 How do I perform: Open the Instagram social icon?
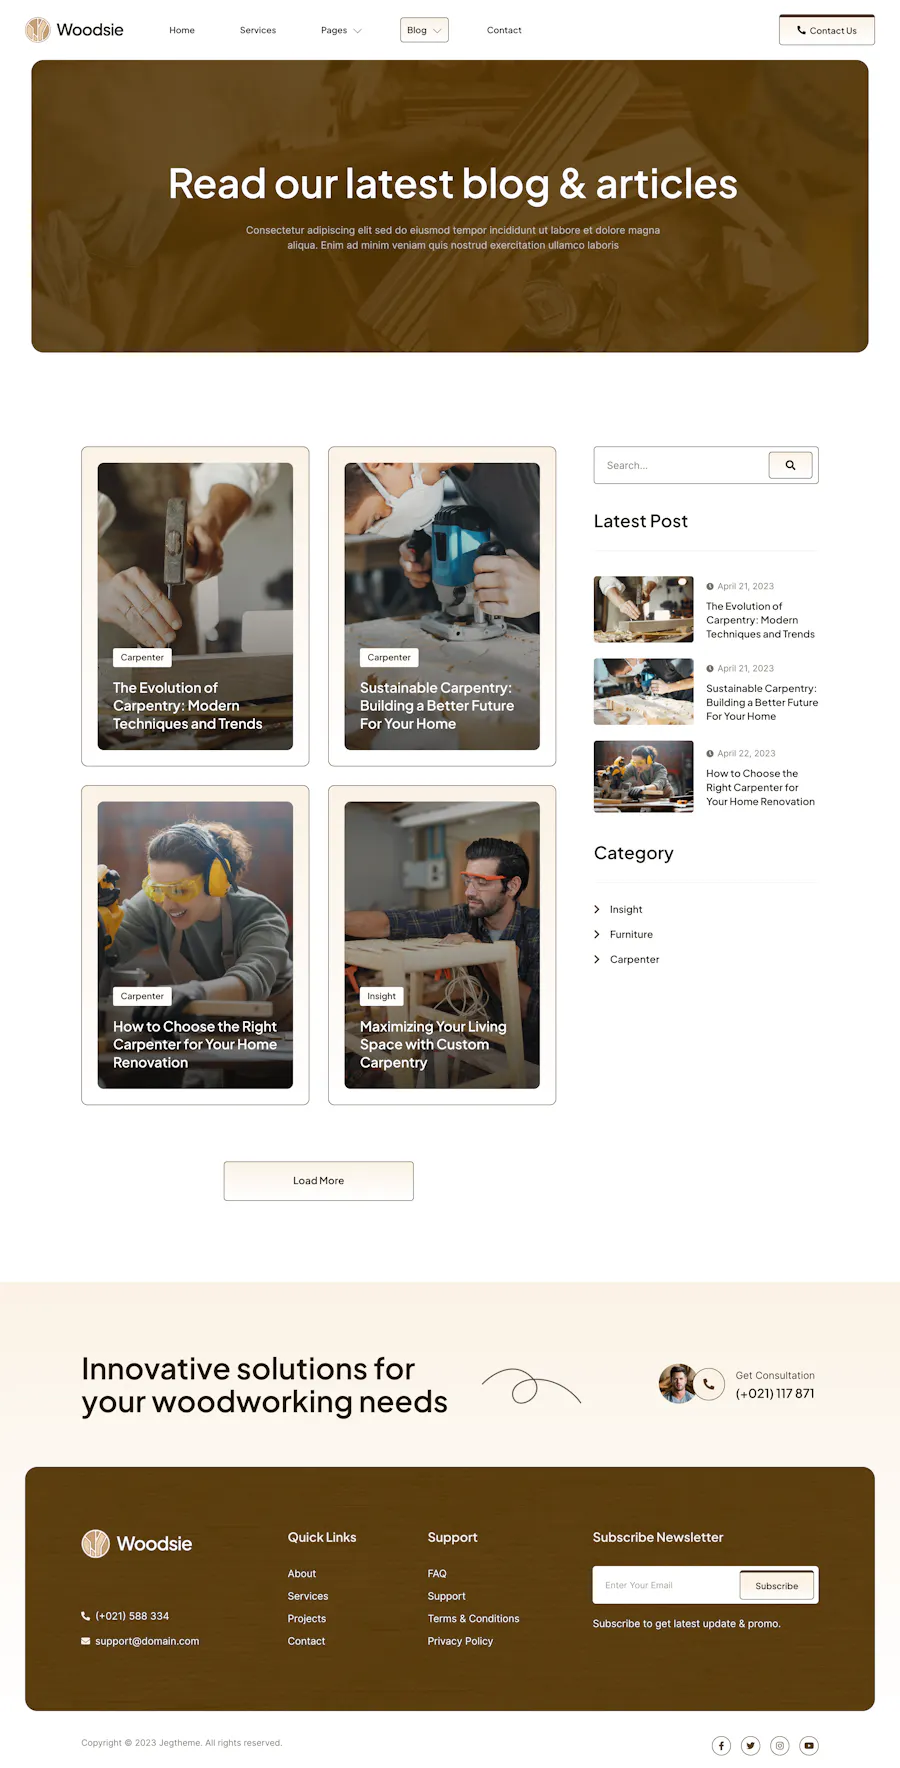[x=780, y=1745]
